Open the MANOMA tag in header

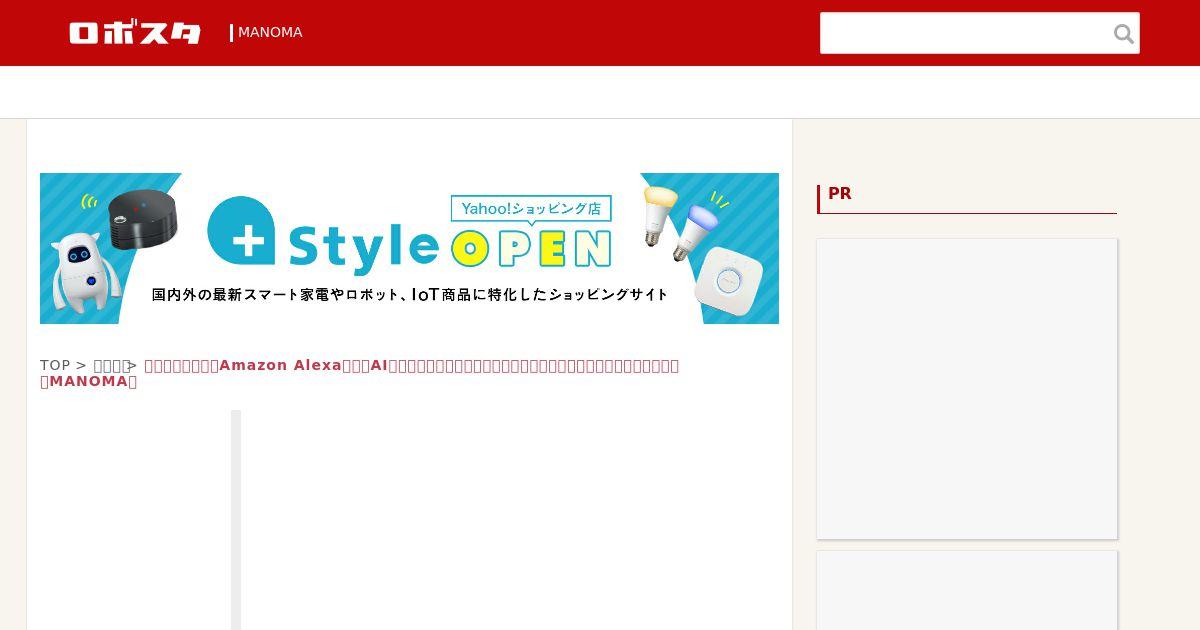(x=270, y=32)
